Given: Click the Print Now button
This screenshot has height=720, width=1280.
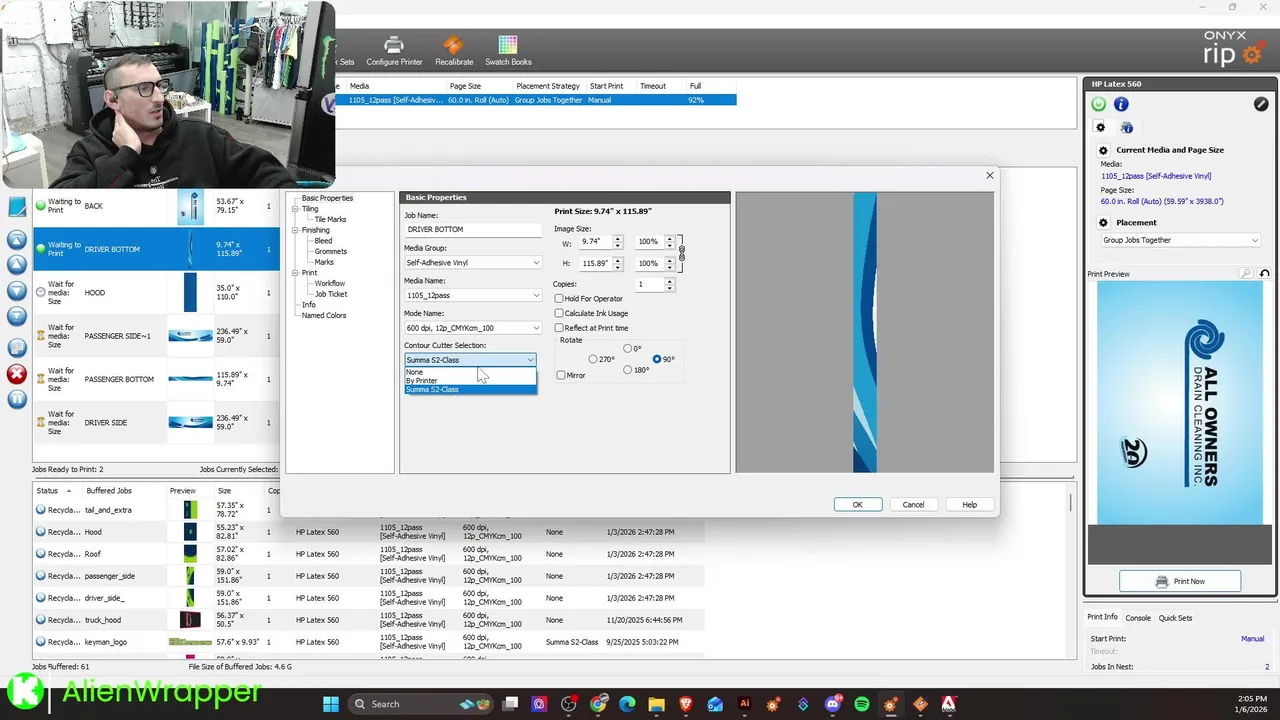Looking at the screenshot, I should pos(1180,581).
